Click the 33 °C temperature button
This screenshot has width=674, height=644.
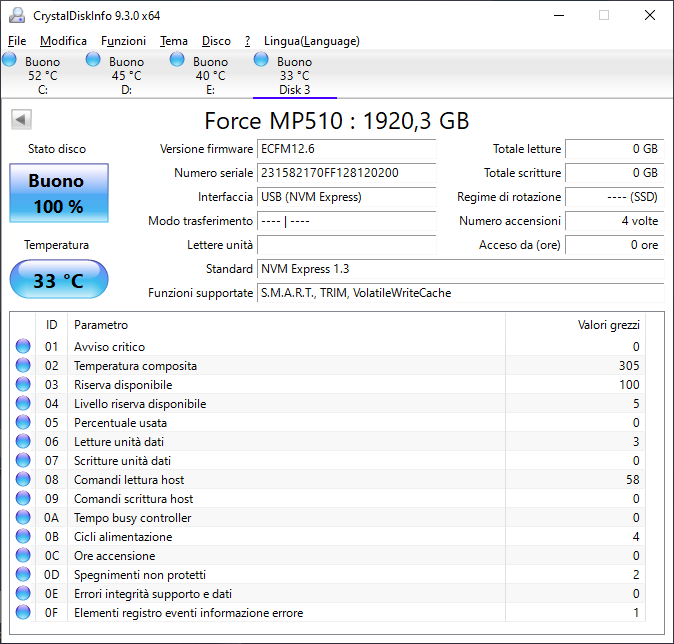tap(59, 279)
